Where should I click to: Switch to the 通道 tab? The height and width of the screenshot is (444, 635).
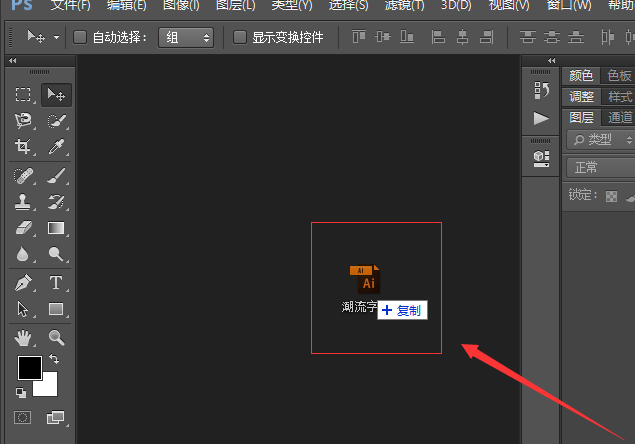pos(620,118)
